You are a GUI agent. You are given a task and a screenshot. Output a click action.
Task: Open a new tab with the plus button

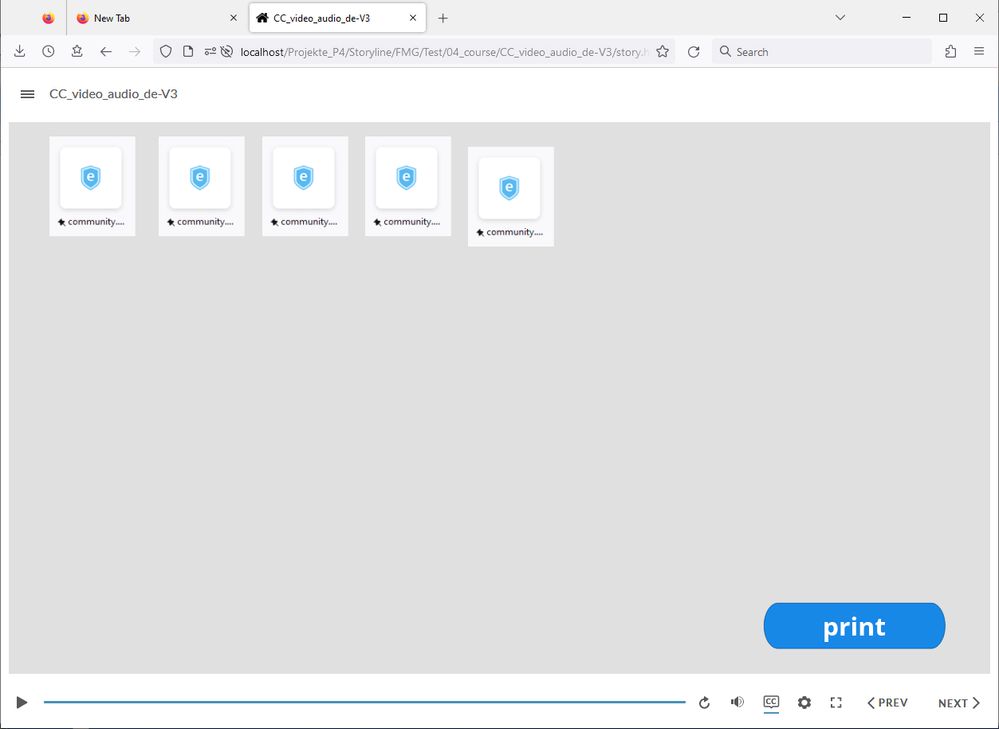pos(443,18)
